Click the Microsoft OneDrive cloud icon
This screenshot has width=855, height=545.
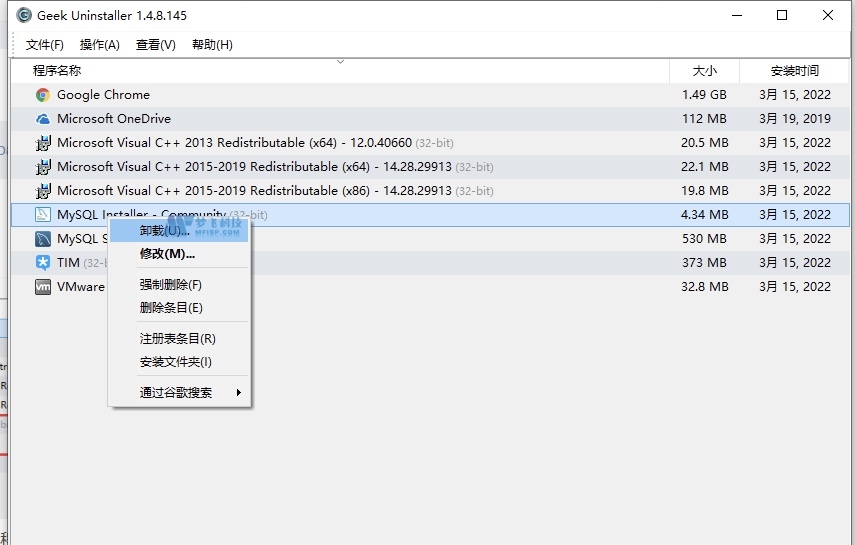[43, 119]
